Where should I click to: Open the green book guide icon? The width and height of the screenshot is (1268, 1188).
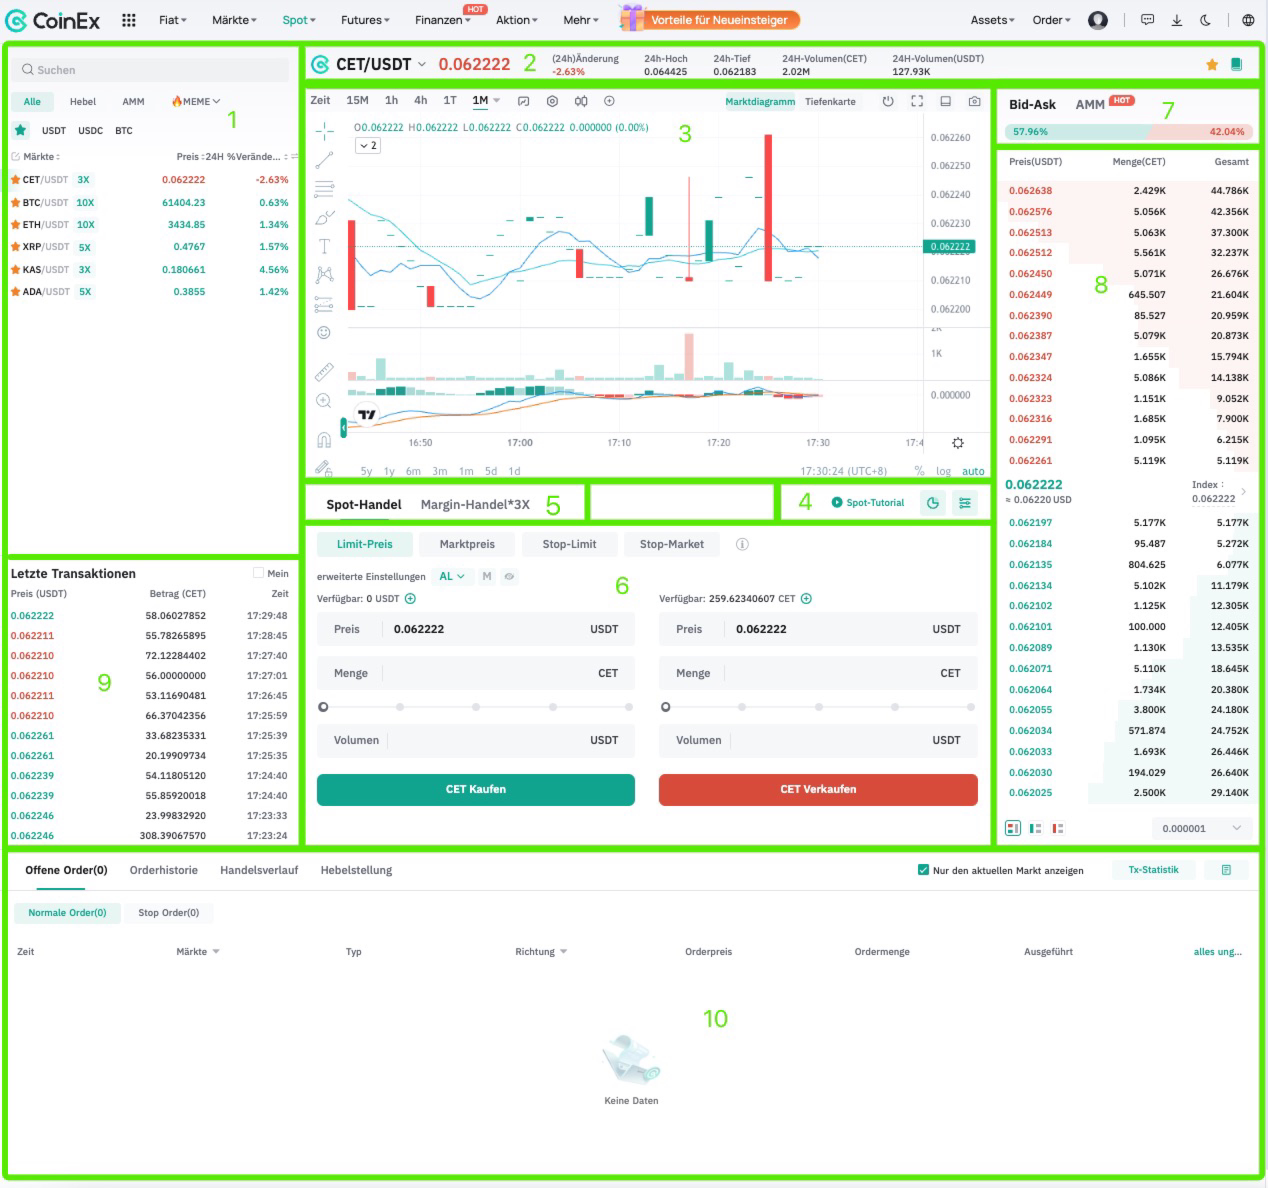point(1237,64)
